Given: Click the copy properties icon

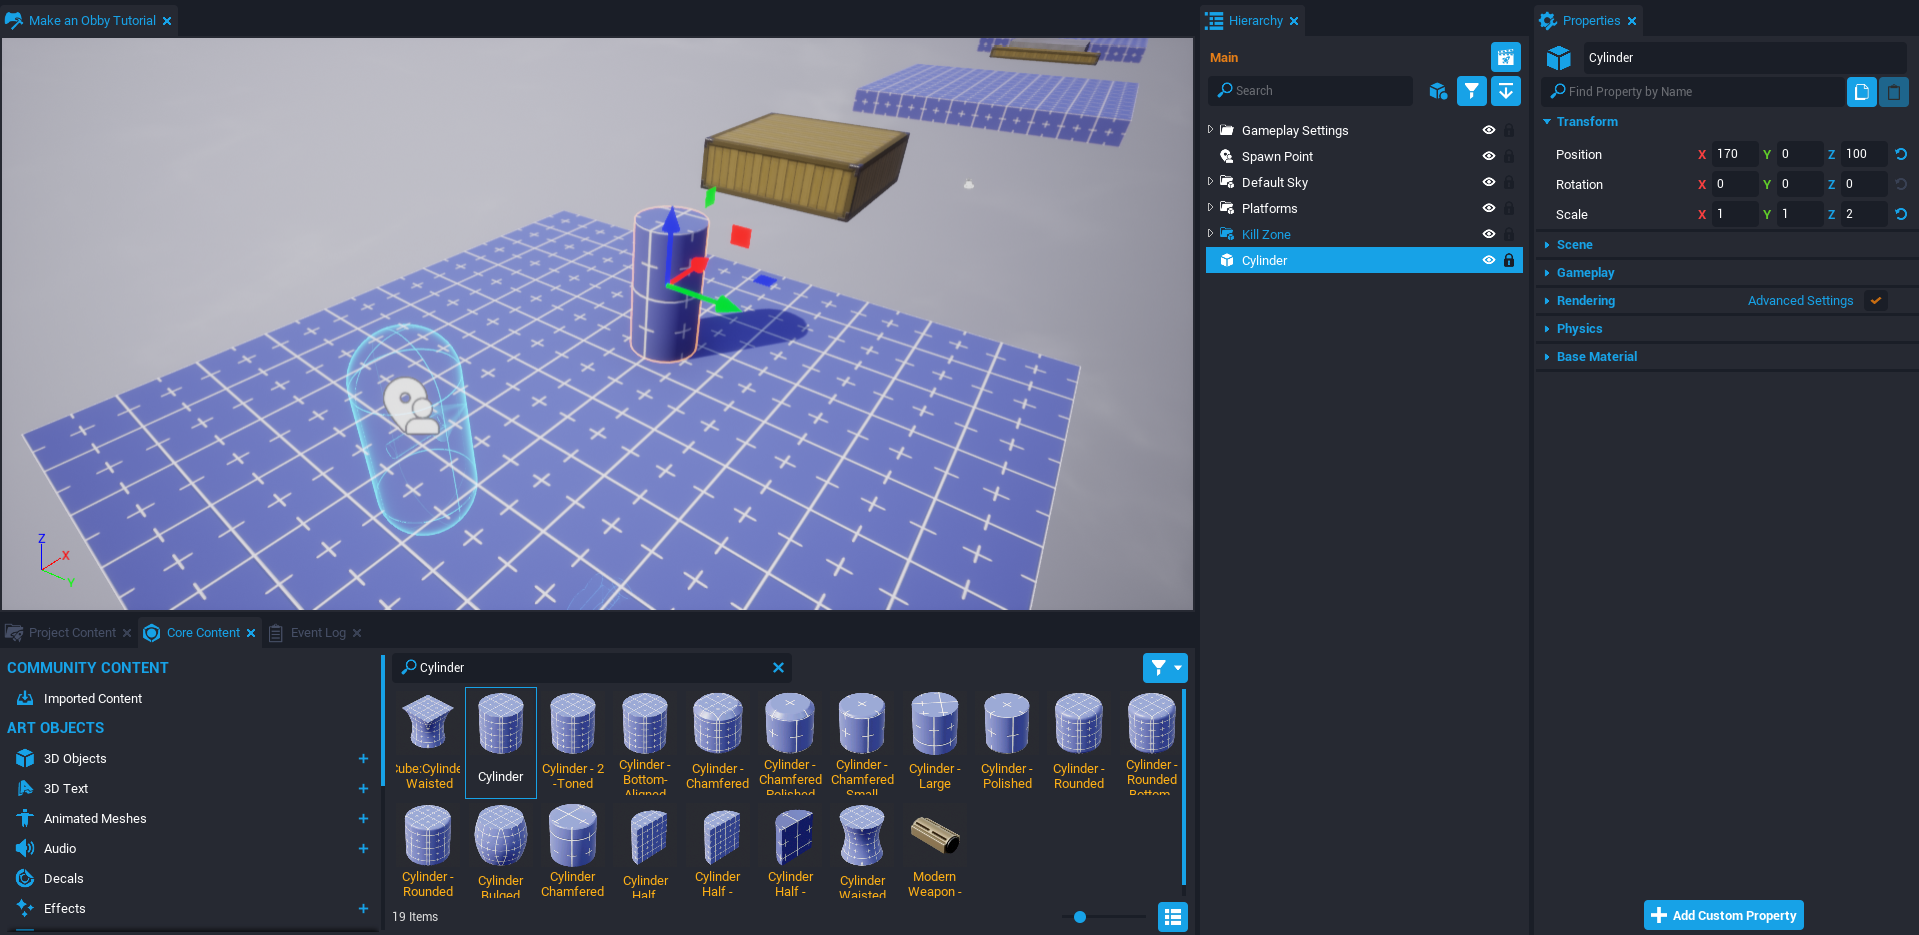Looking at the screenshot, I should [1861, 92].
